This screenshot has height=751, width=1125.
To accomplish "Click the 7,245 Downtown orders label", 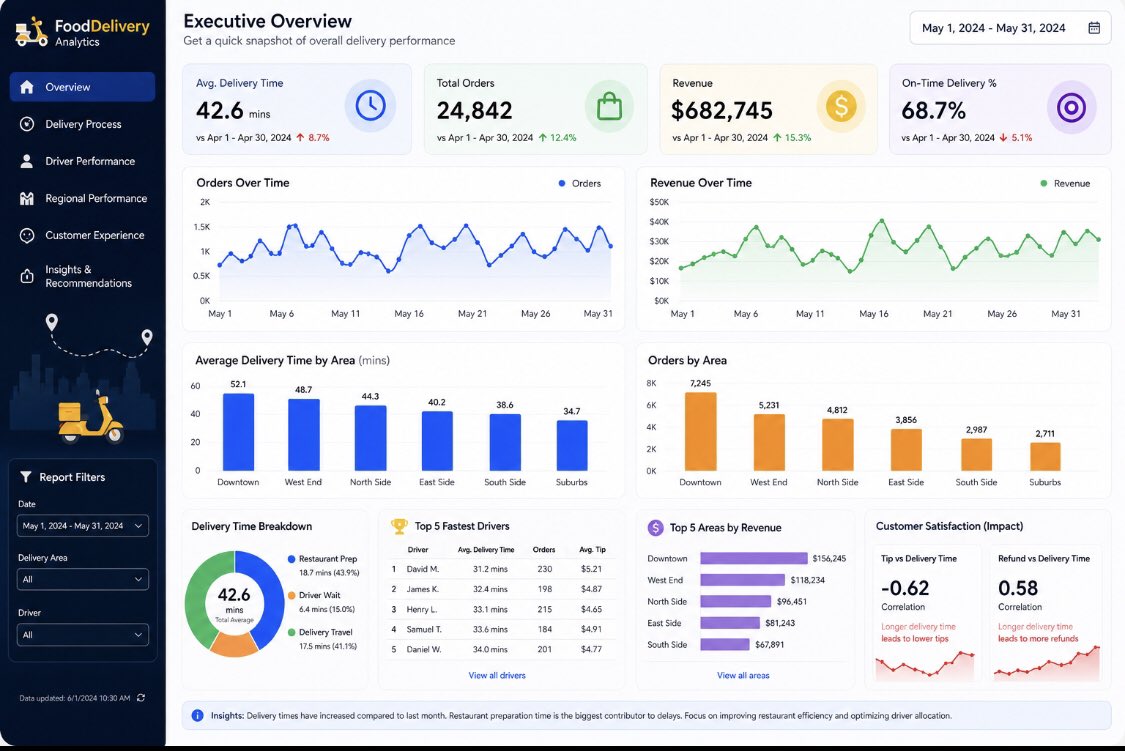I will 700,383.
